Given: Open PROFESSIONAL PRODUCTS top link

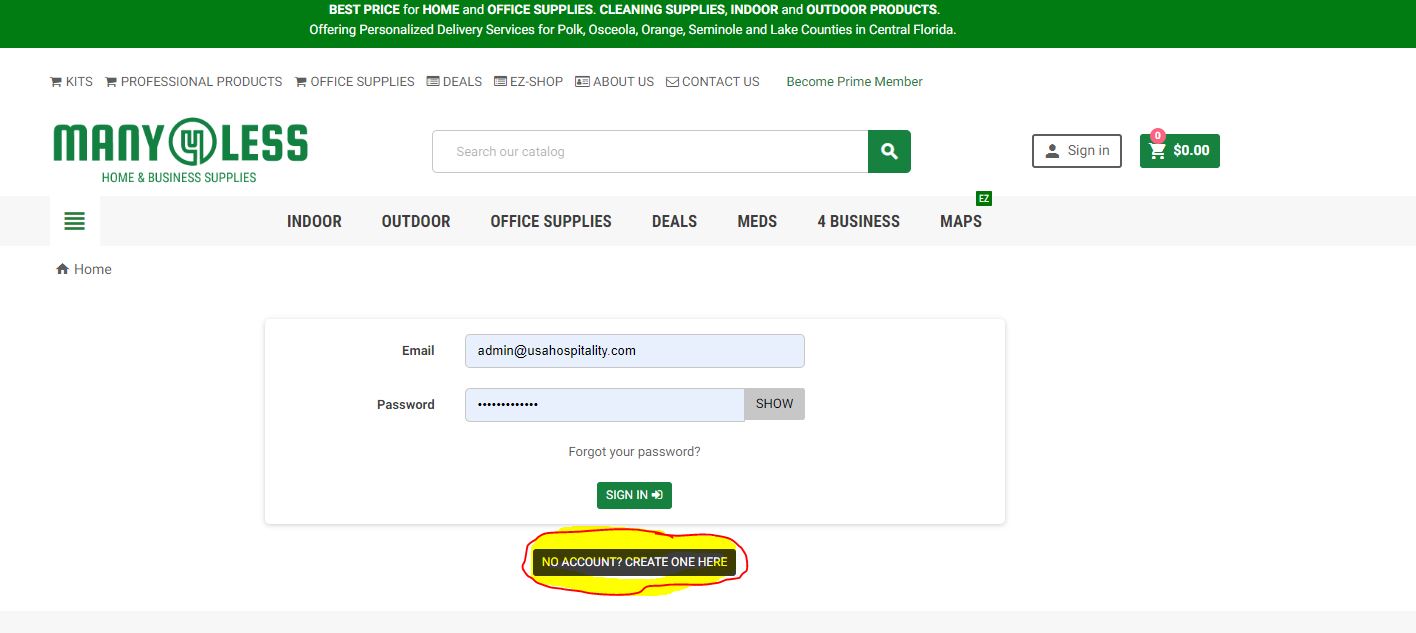Looking at the screenshot, I should point(194,82).
